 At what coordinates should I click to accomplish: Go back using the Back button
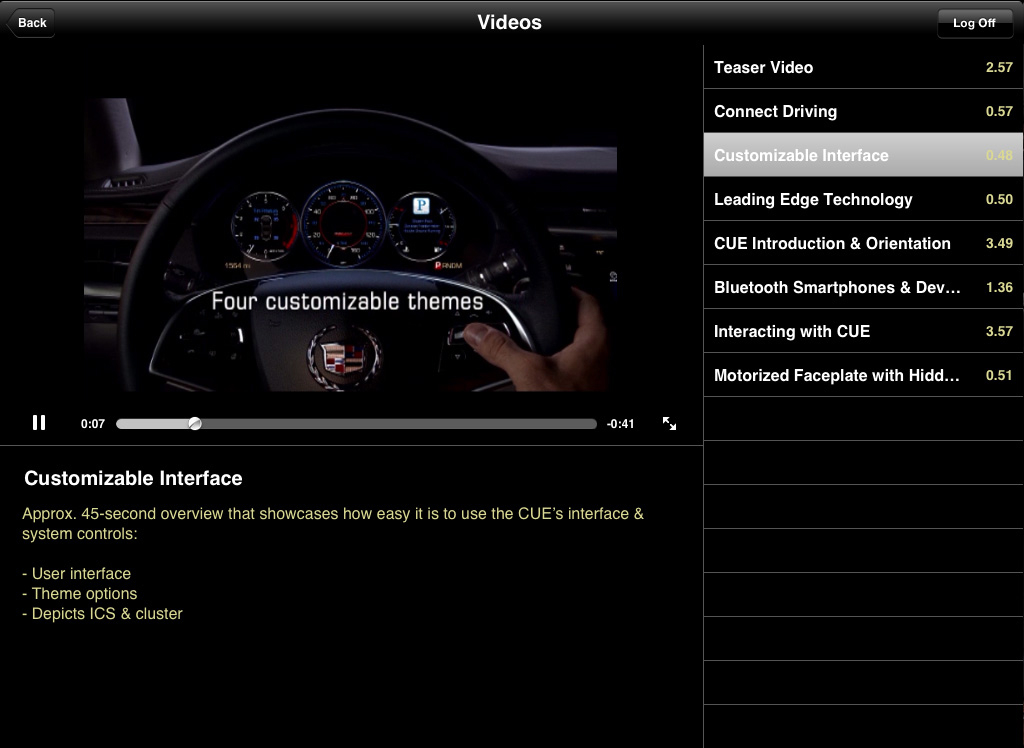(31, 22)
